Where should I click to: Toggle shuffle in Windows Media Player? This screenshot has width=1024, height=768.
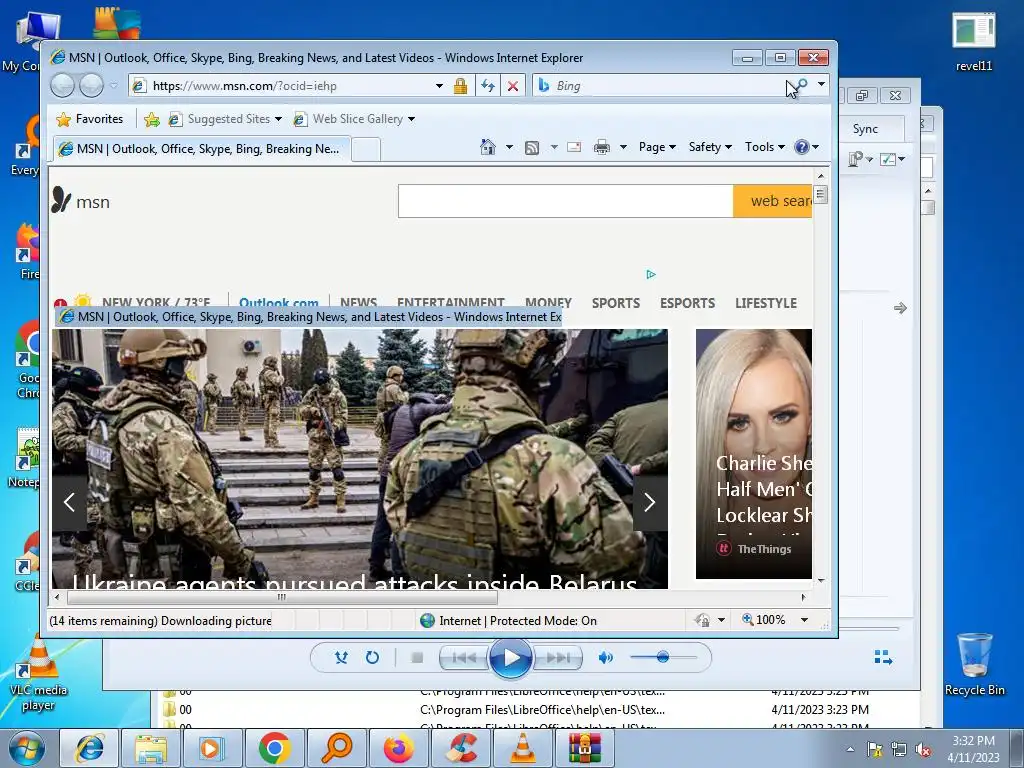coord(341,658)
